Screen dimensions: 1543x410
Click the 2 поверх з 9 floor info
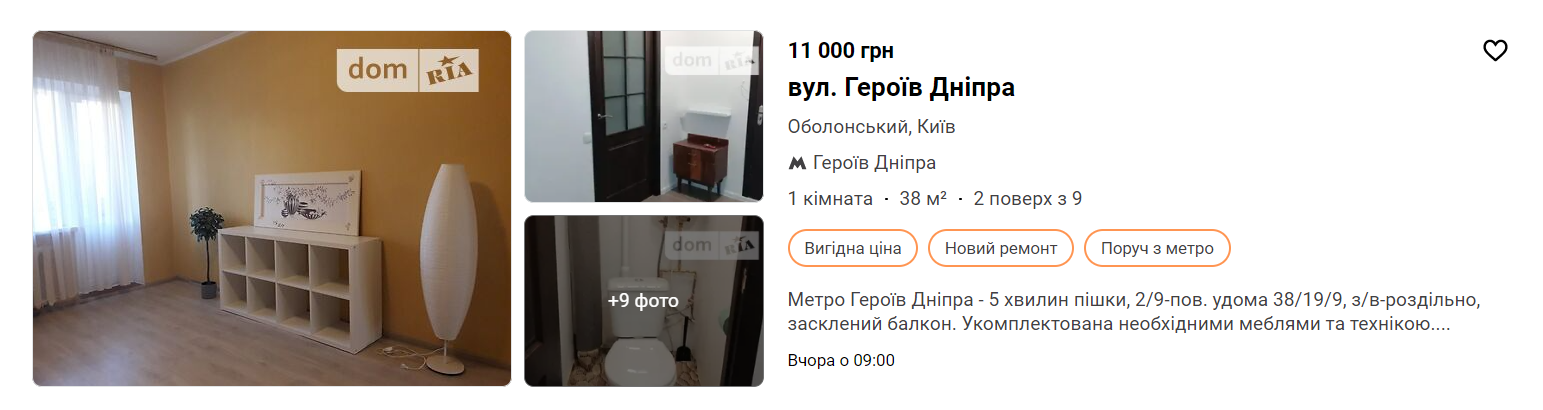(1028, 199)
